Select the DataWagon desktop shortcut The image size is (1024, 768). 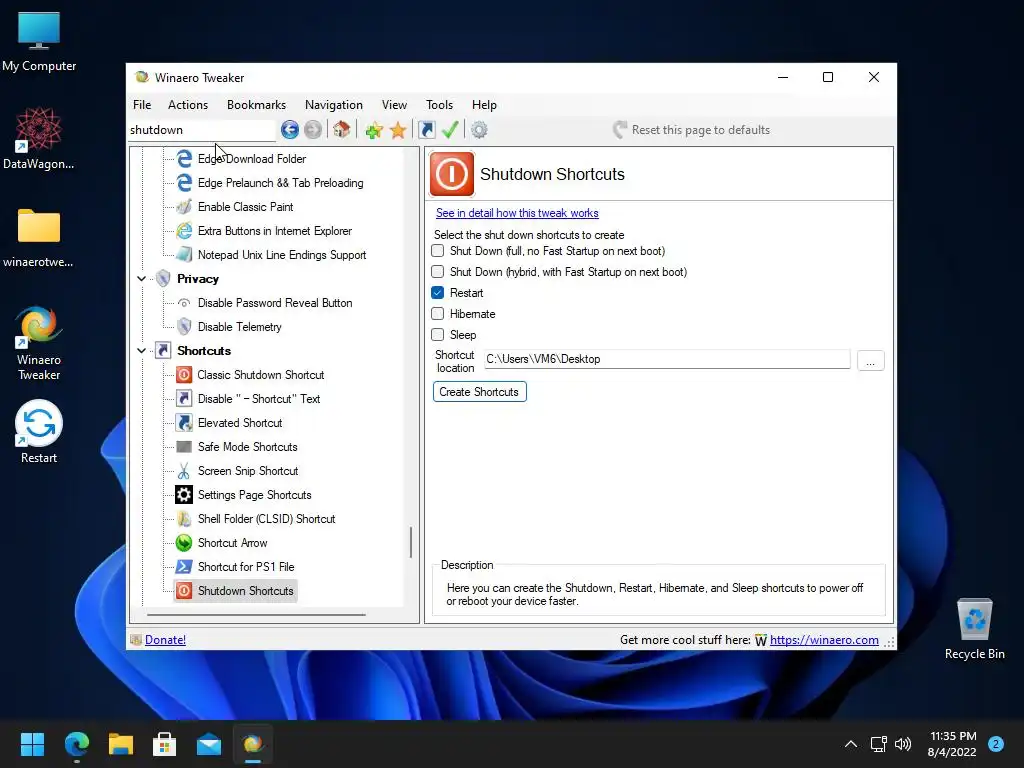click(39, 138)
